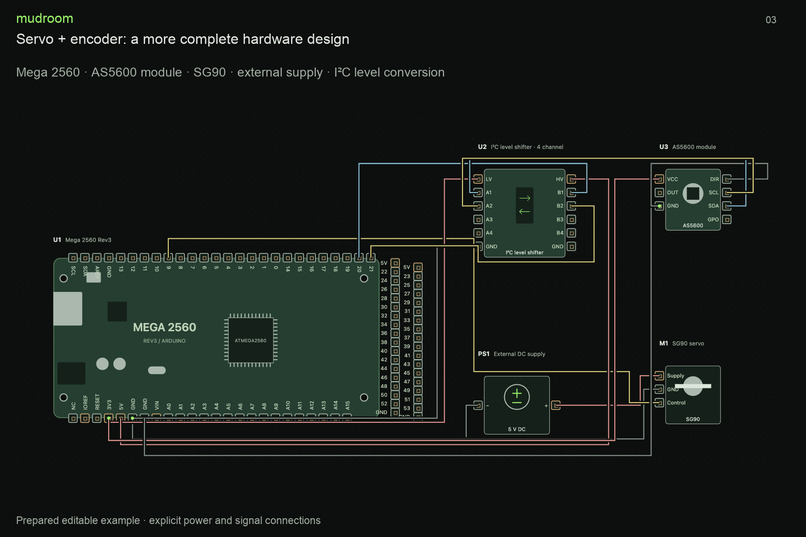Click digital pin 9 pad on the Mega

point(168,257)
